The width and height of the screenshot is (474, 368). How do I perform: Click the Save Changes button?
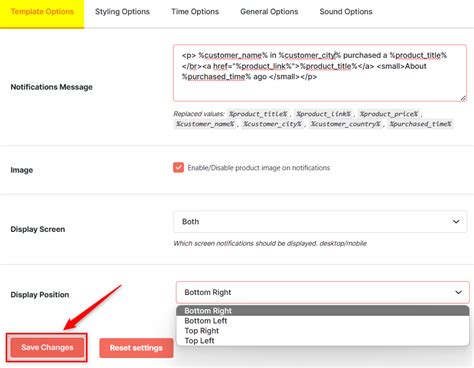47,347
